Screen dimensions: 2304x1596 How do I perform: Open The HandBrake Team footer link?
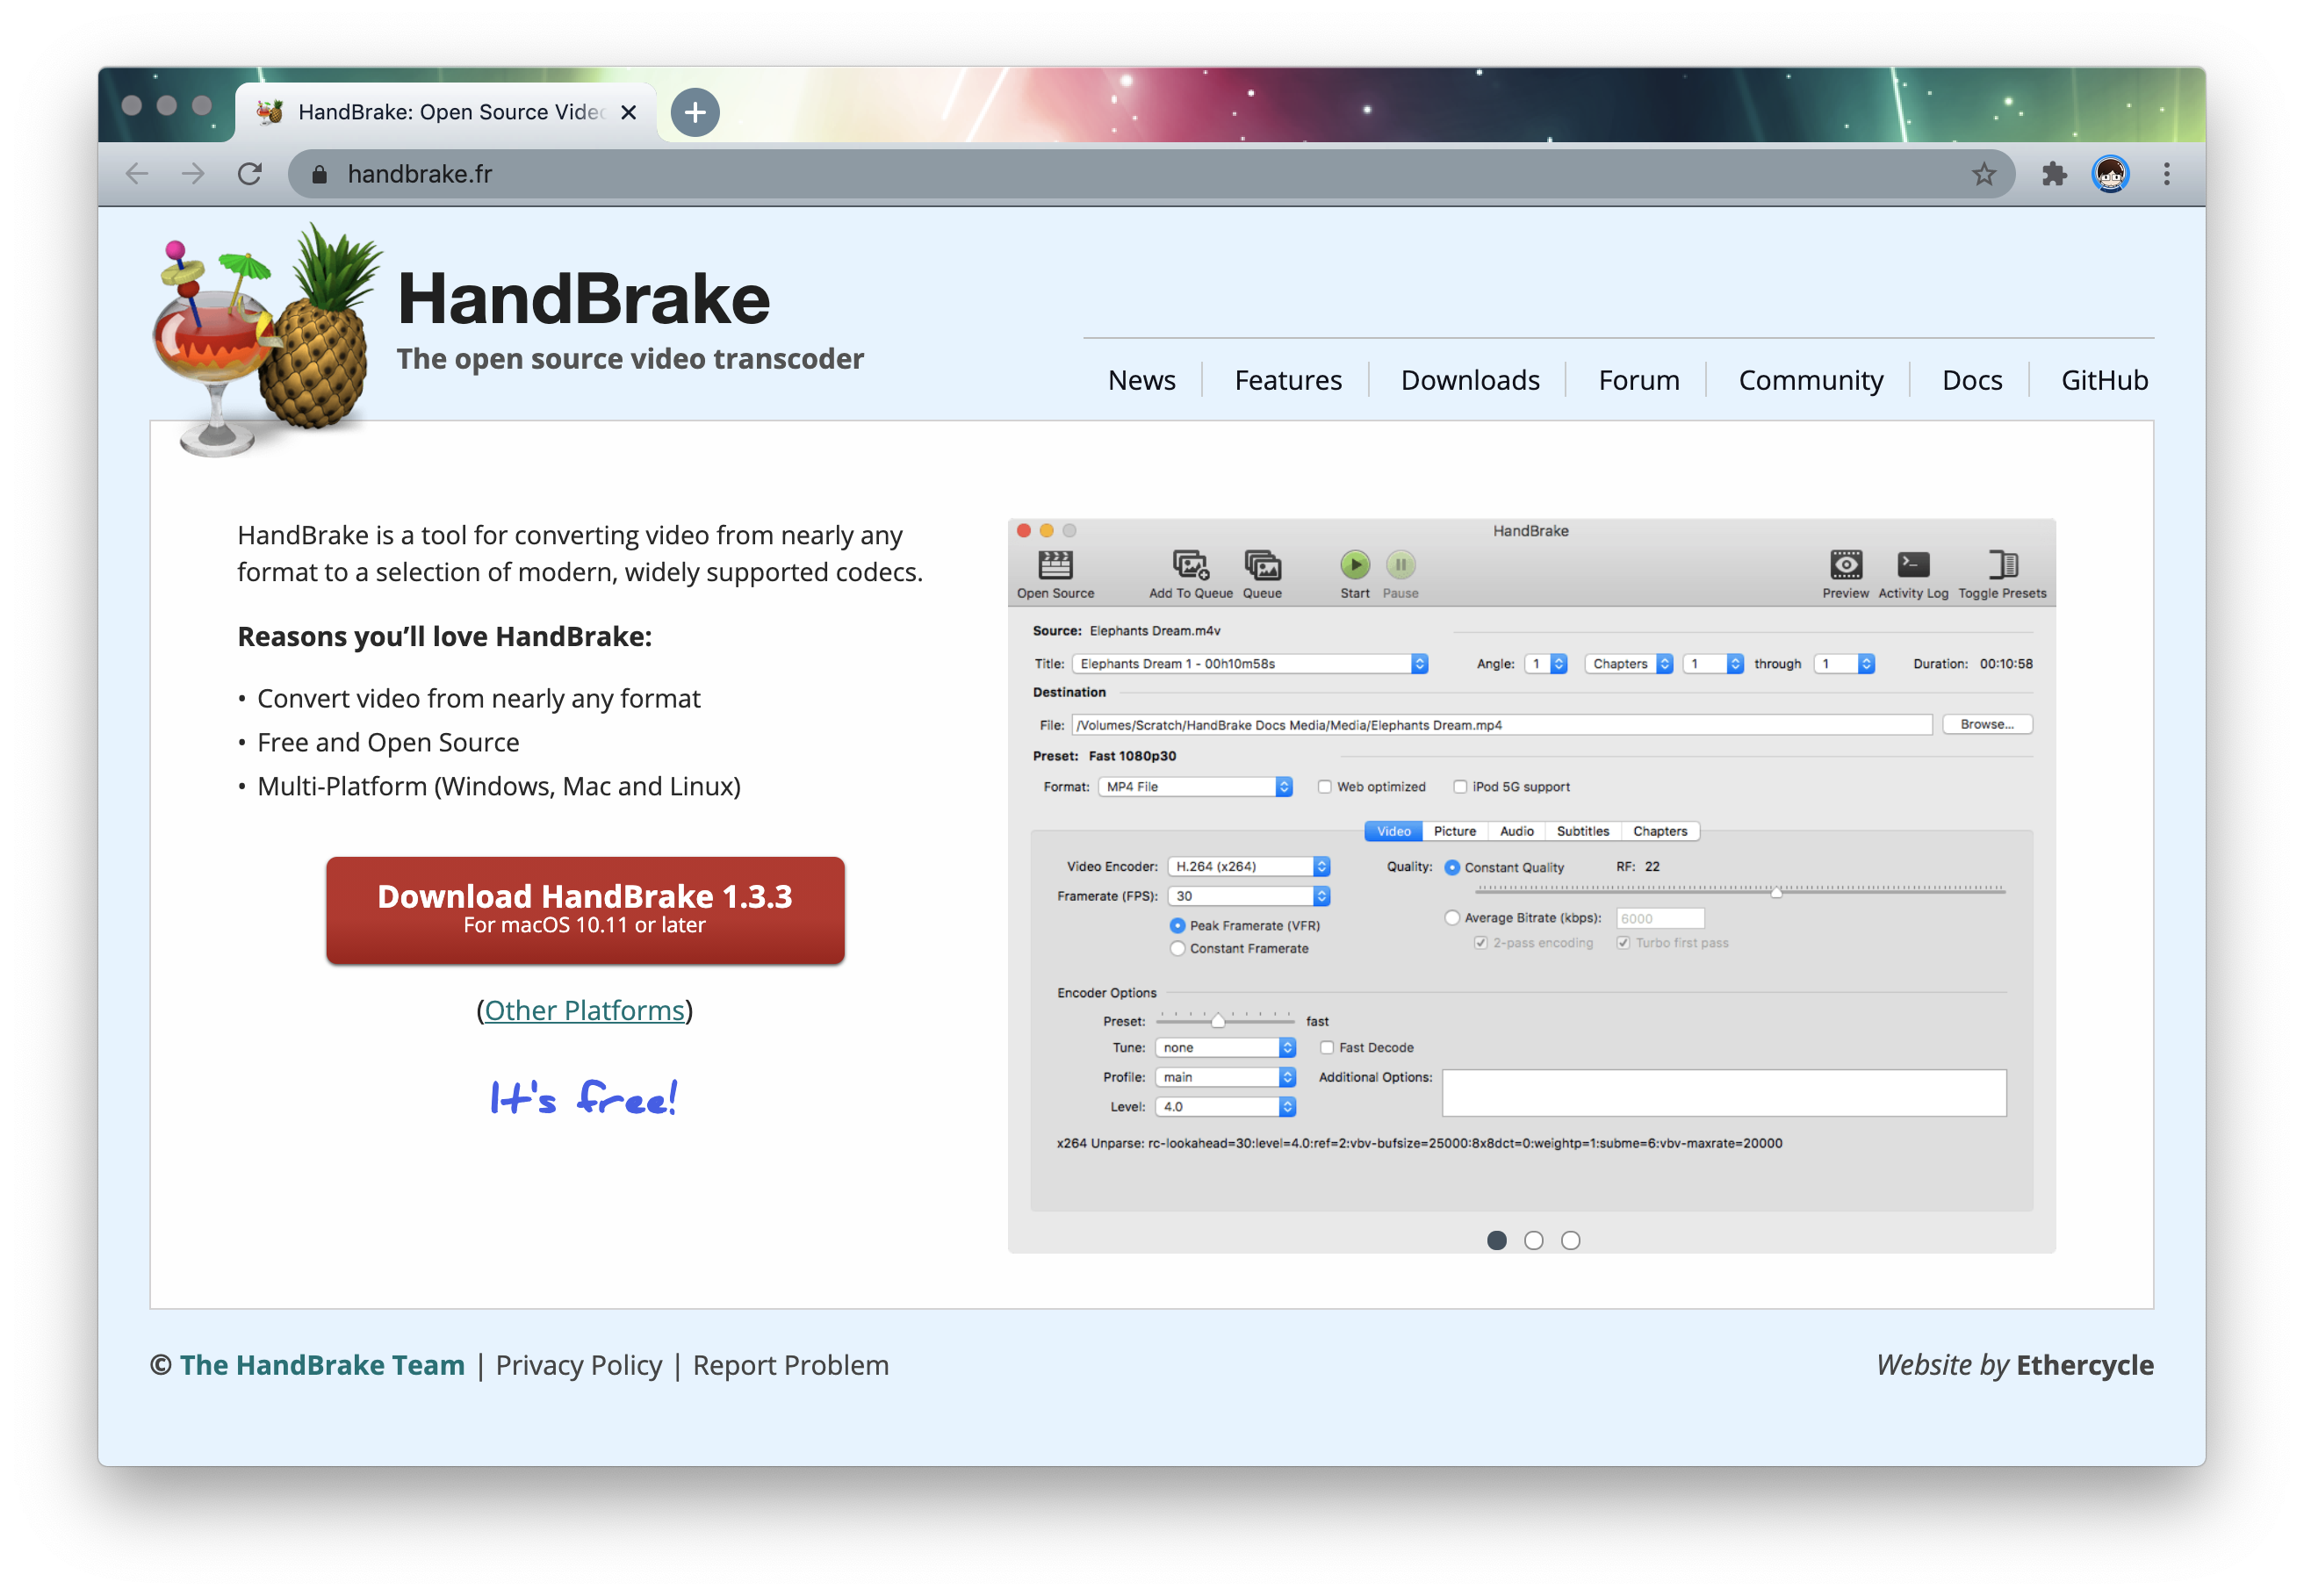click(x=322, y=1365)
